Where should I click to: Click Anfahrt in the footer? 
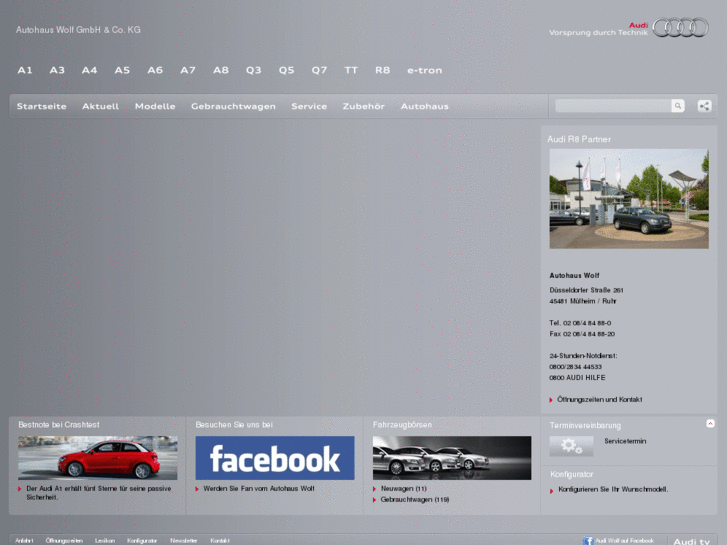click(x=24, y=541)
